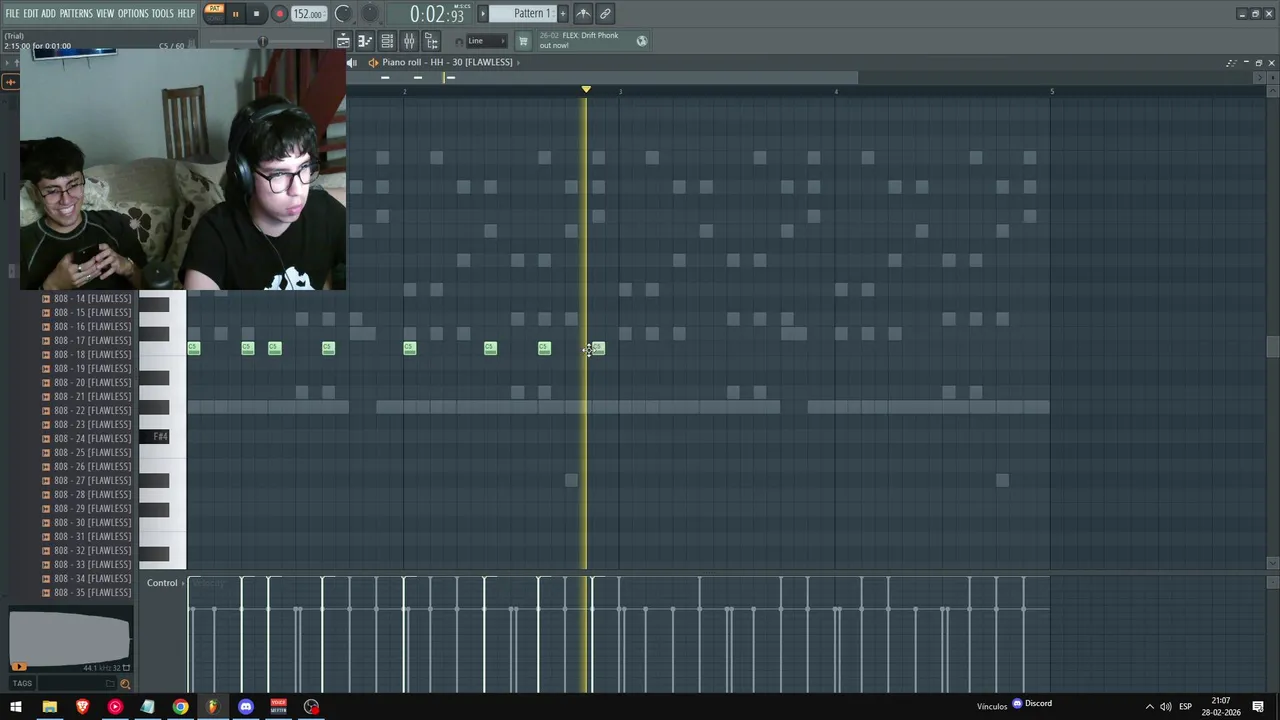Click sample icon next to 808 - 22 [FLAWLESS]
Image resolution: width=1280 pixels, height=720 pixels.
(45, 411)
